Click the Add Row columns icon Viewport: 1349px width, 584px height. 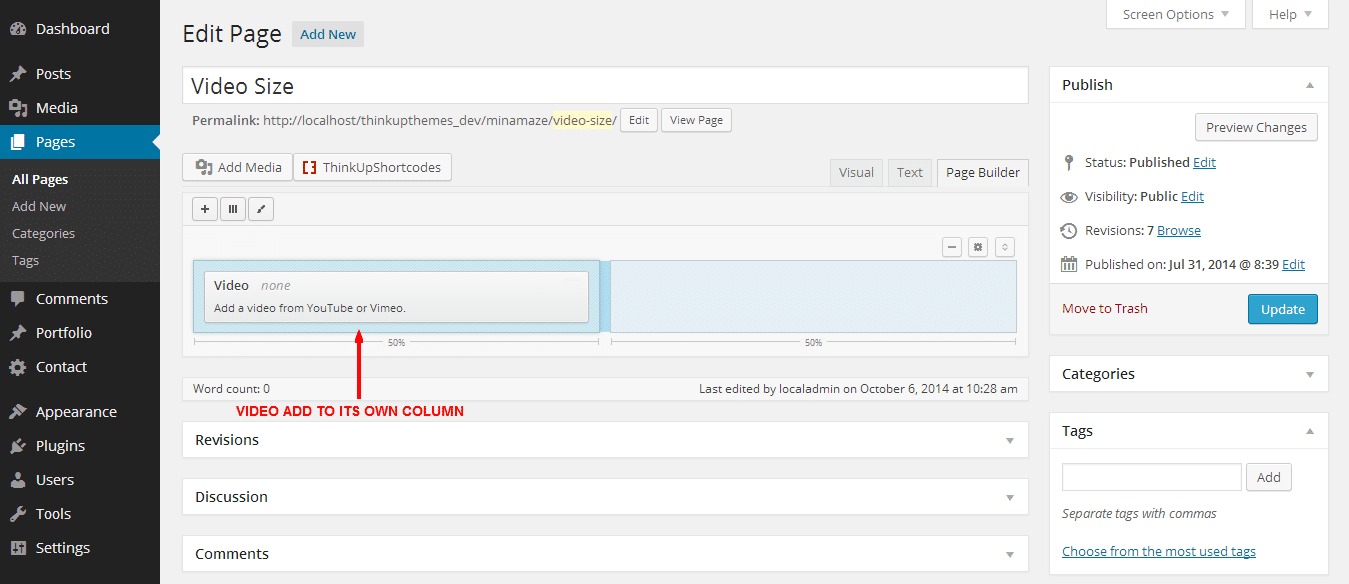[233, 209]
